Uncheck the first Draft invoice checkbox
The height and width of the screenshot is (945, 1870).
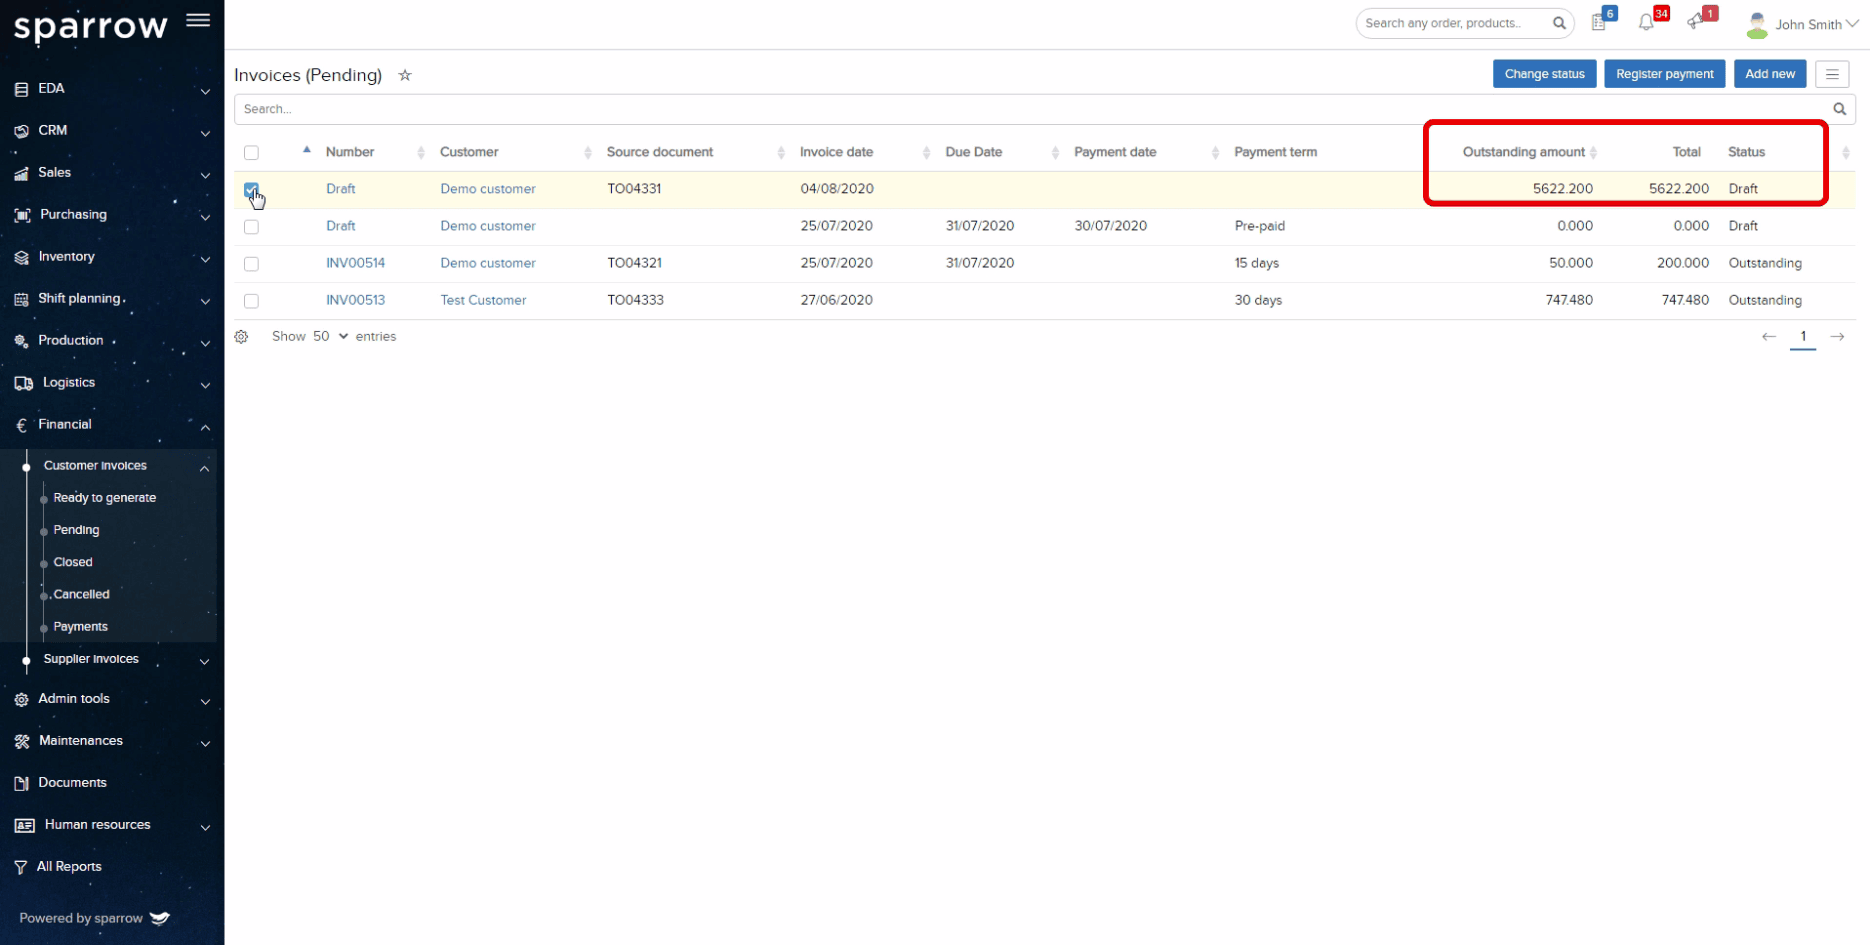click(251, 189)
